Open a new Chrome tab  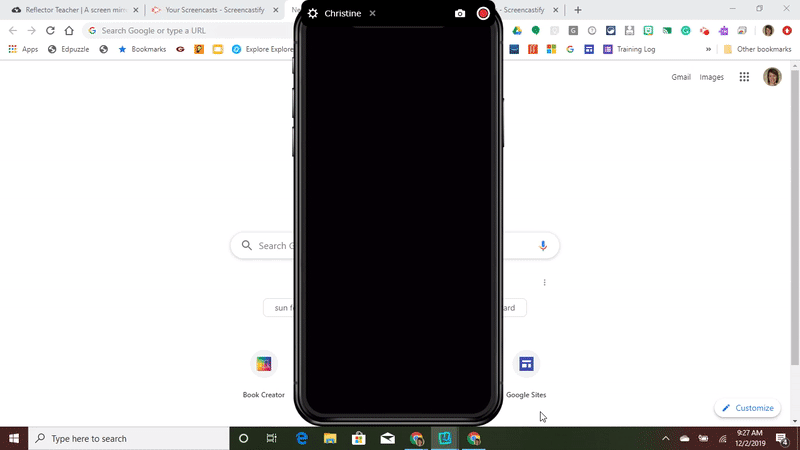(x=578, y=10)
